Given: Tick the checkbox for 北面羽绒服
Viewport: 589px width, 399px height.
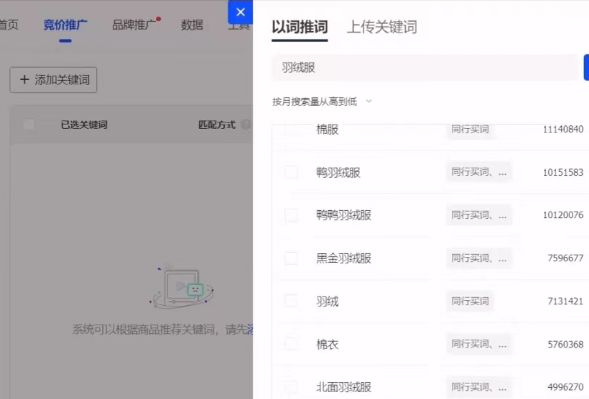Looking at the screenshot, I should coord(291,387).
